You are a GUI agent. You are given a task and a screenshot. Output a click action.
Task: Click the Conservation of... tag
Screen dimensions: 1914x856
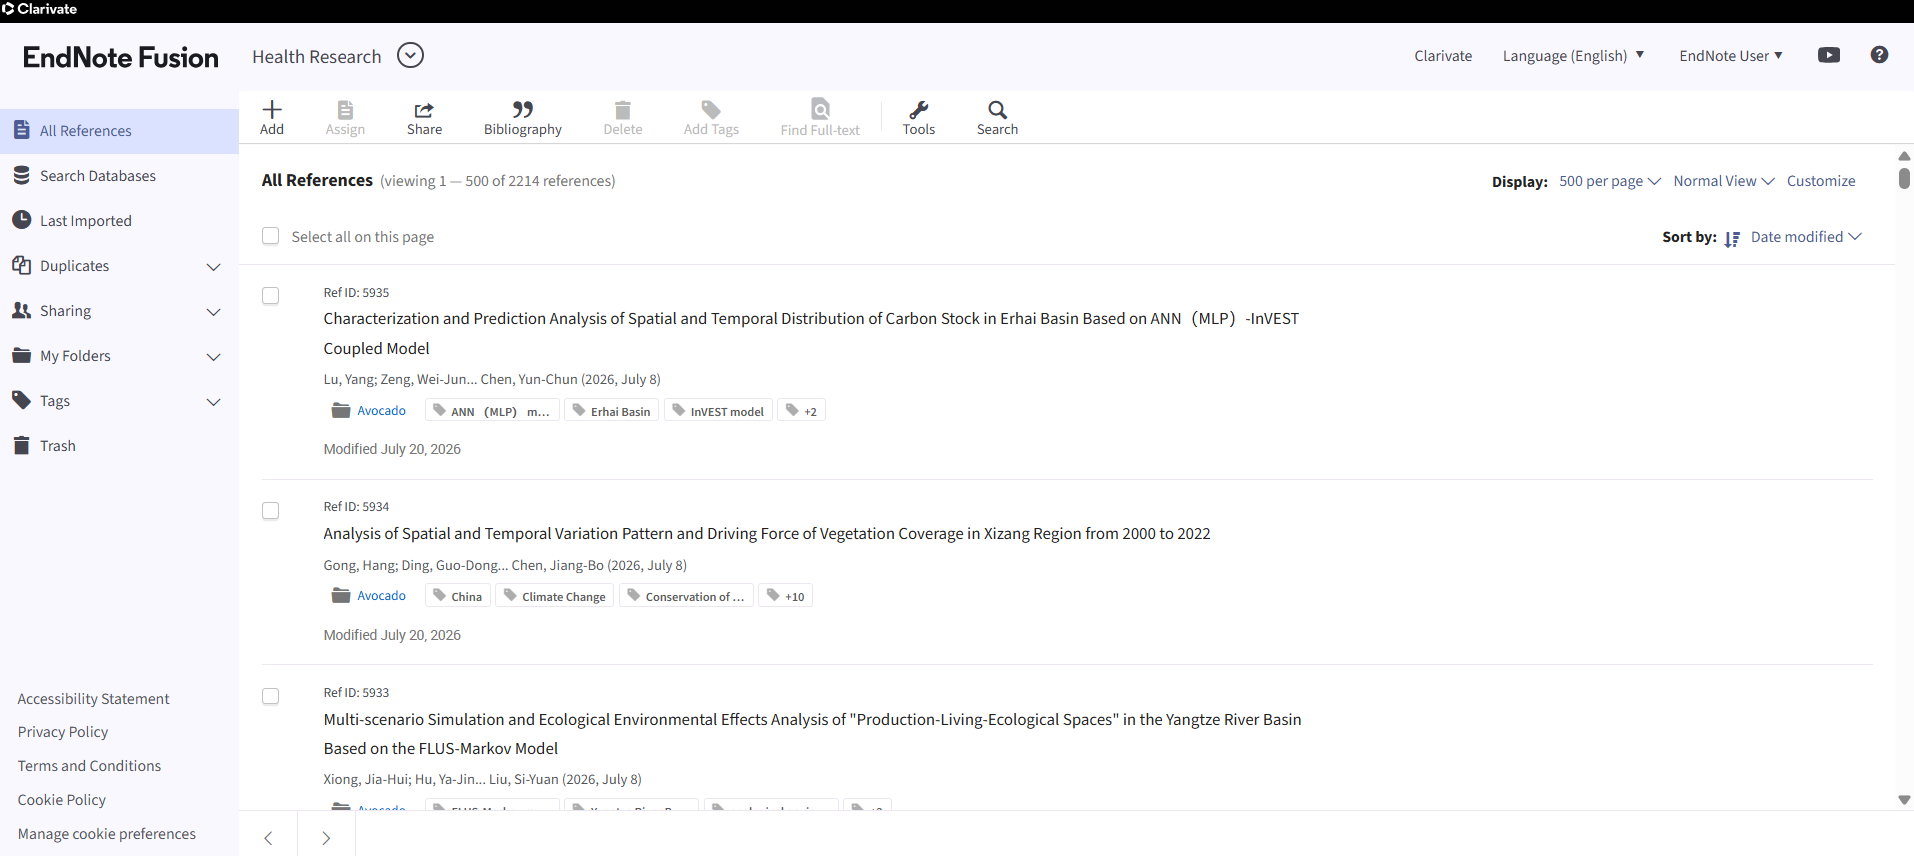click(686, 596)
